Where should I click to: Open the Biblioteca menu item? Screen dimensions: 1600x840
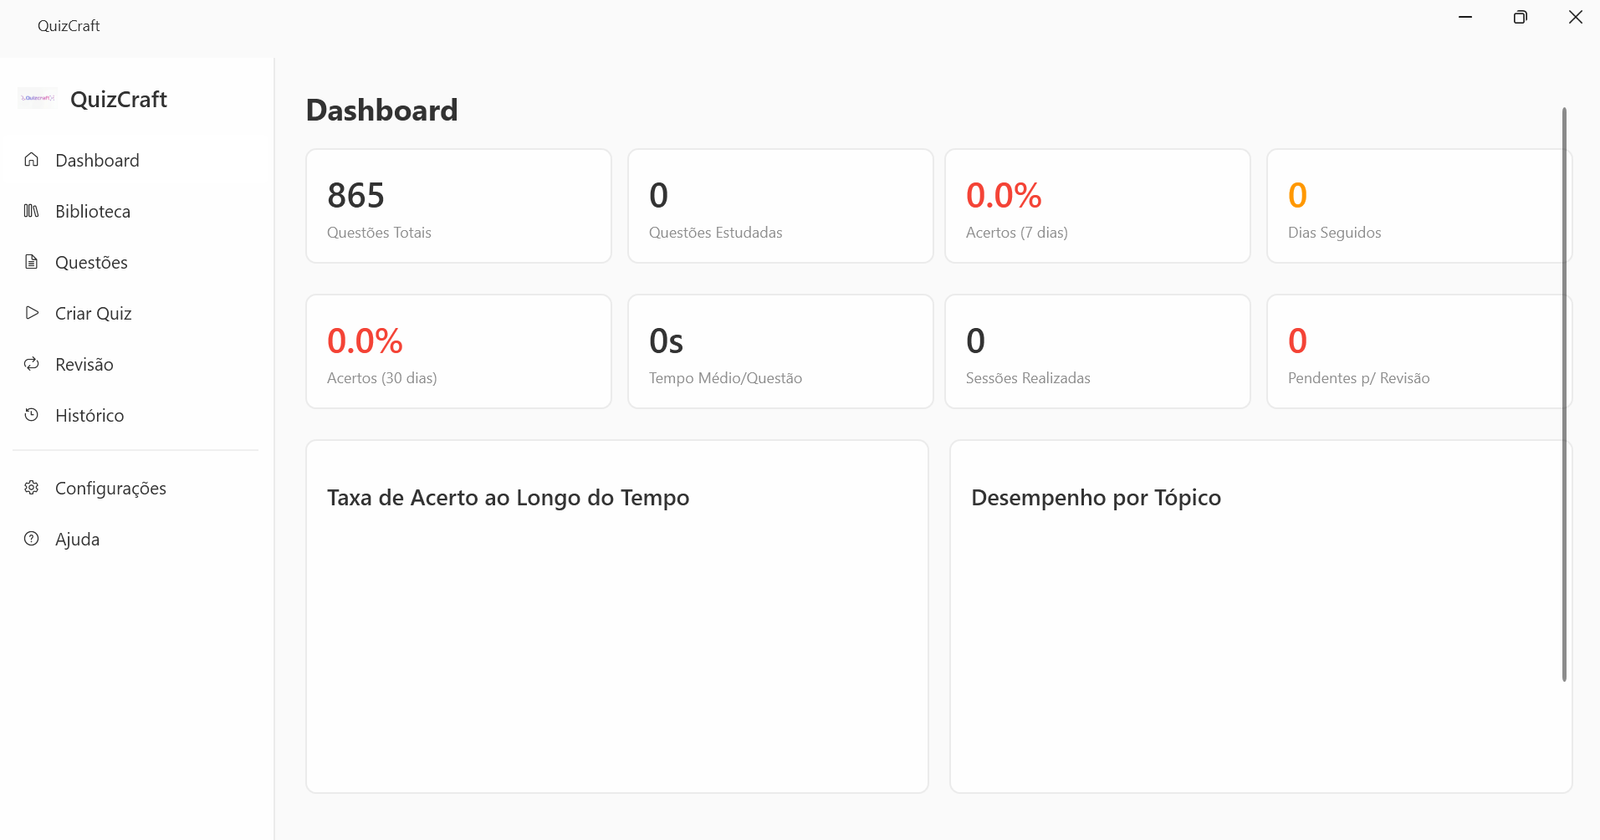point(93,211)
